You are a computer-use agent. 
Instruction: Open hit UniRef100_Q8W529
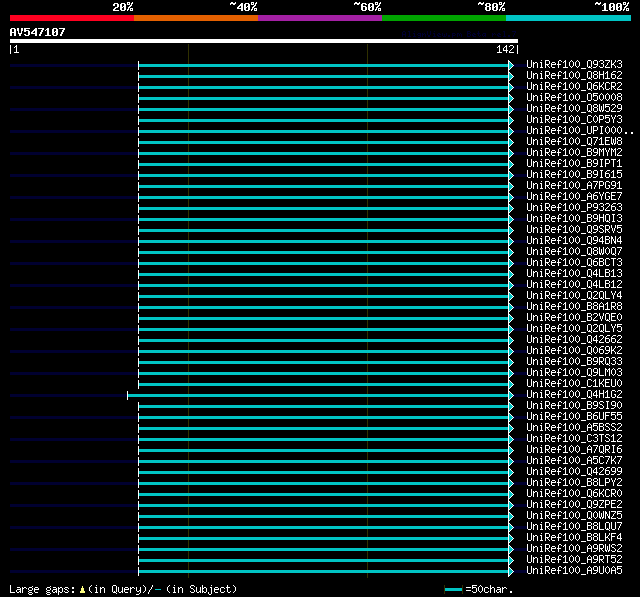click(574, 109)
